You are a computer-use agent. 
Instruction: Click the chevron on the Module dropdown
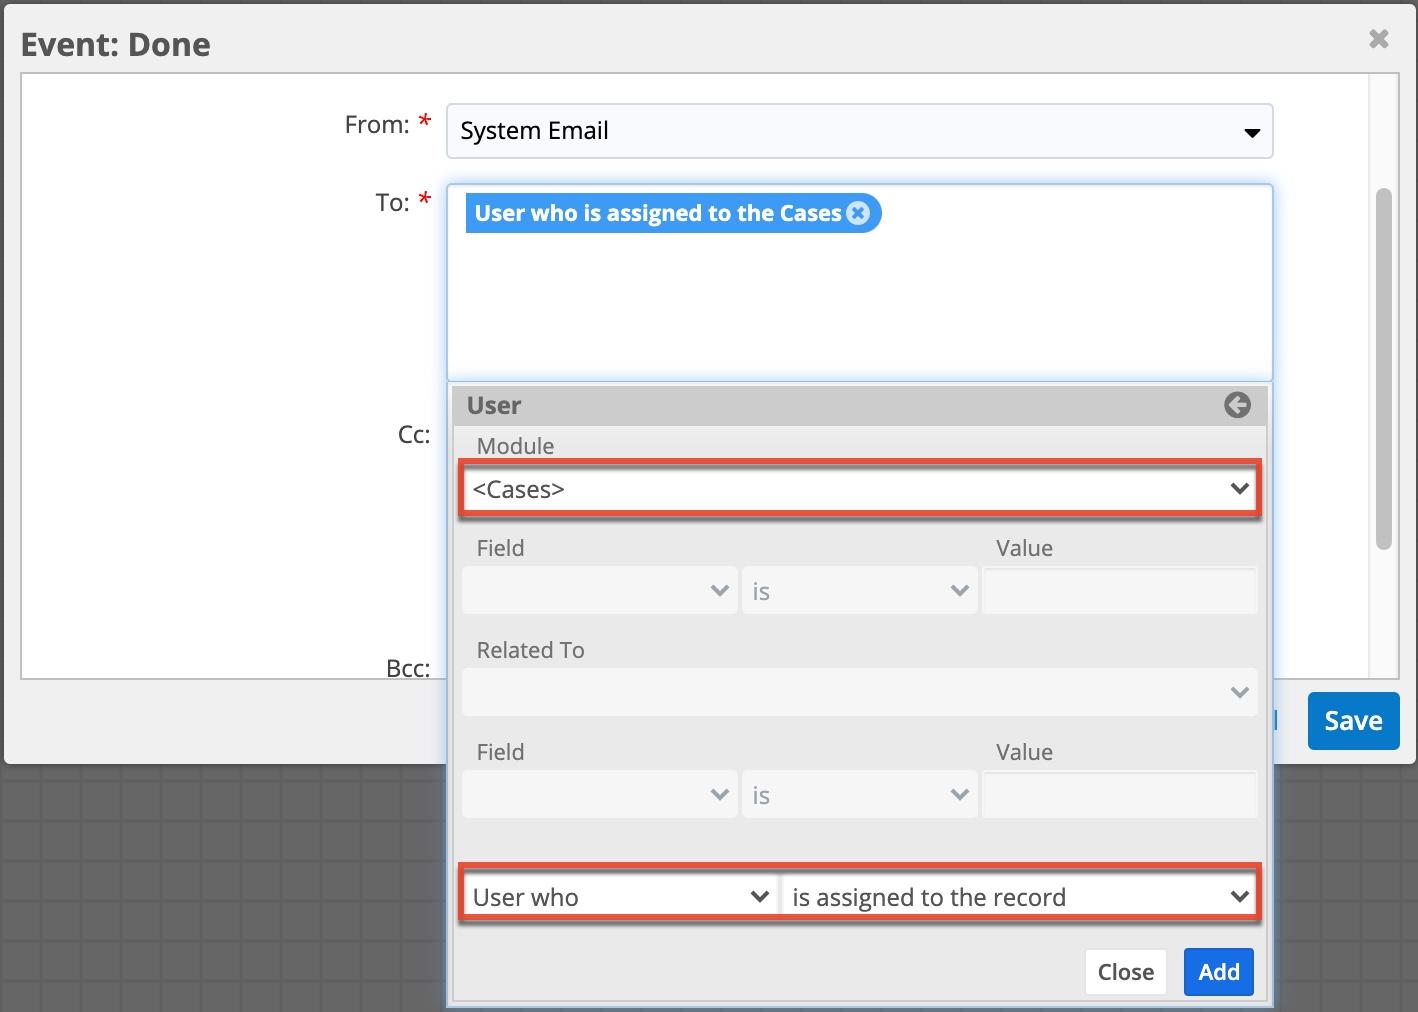pos(1240,489)
